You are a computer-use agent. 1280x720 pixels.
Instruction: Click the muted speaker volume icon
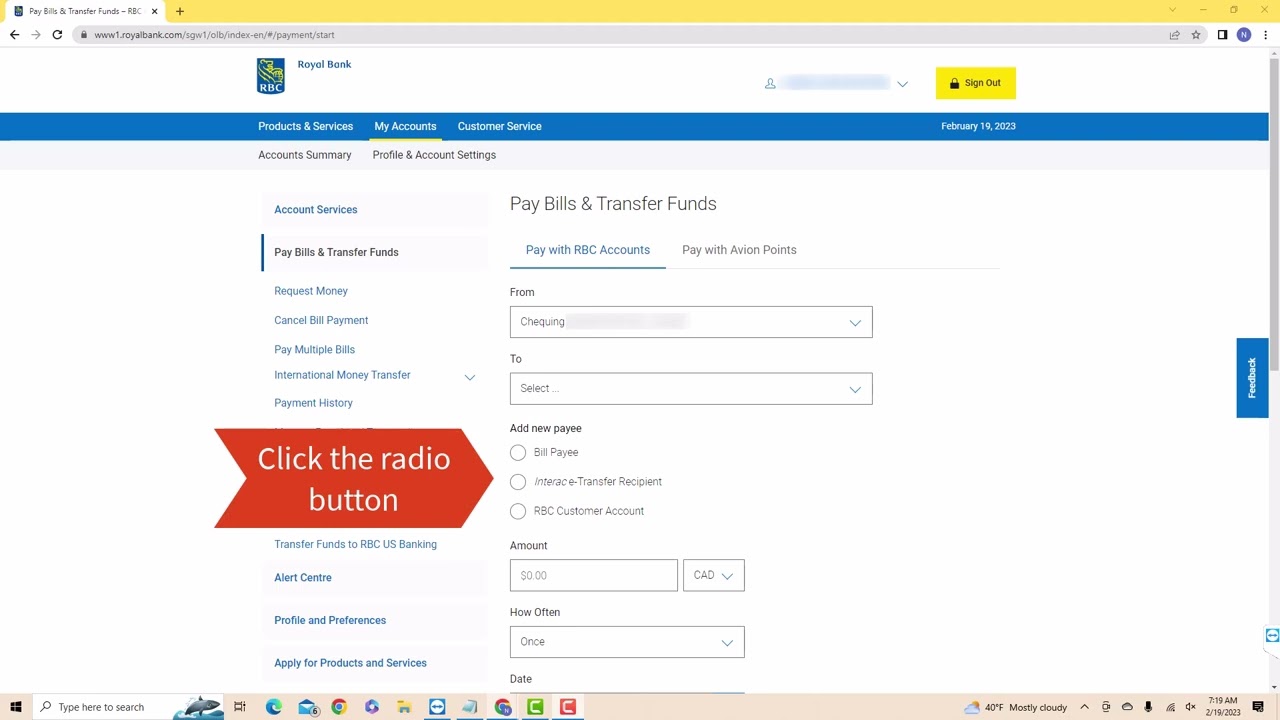click(x=1190, y=707)
